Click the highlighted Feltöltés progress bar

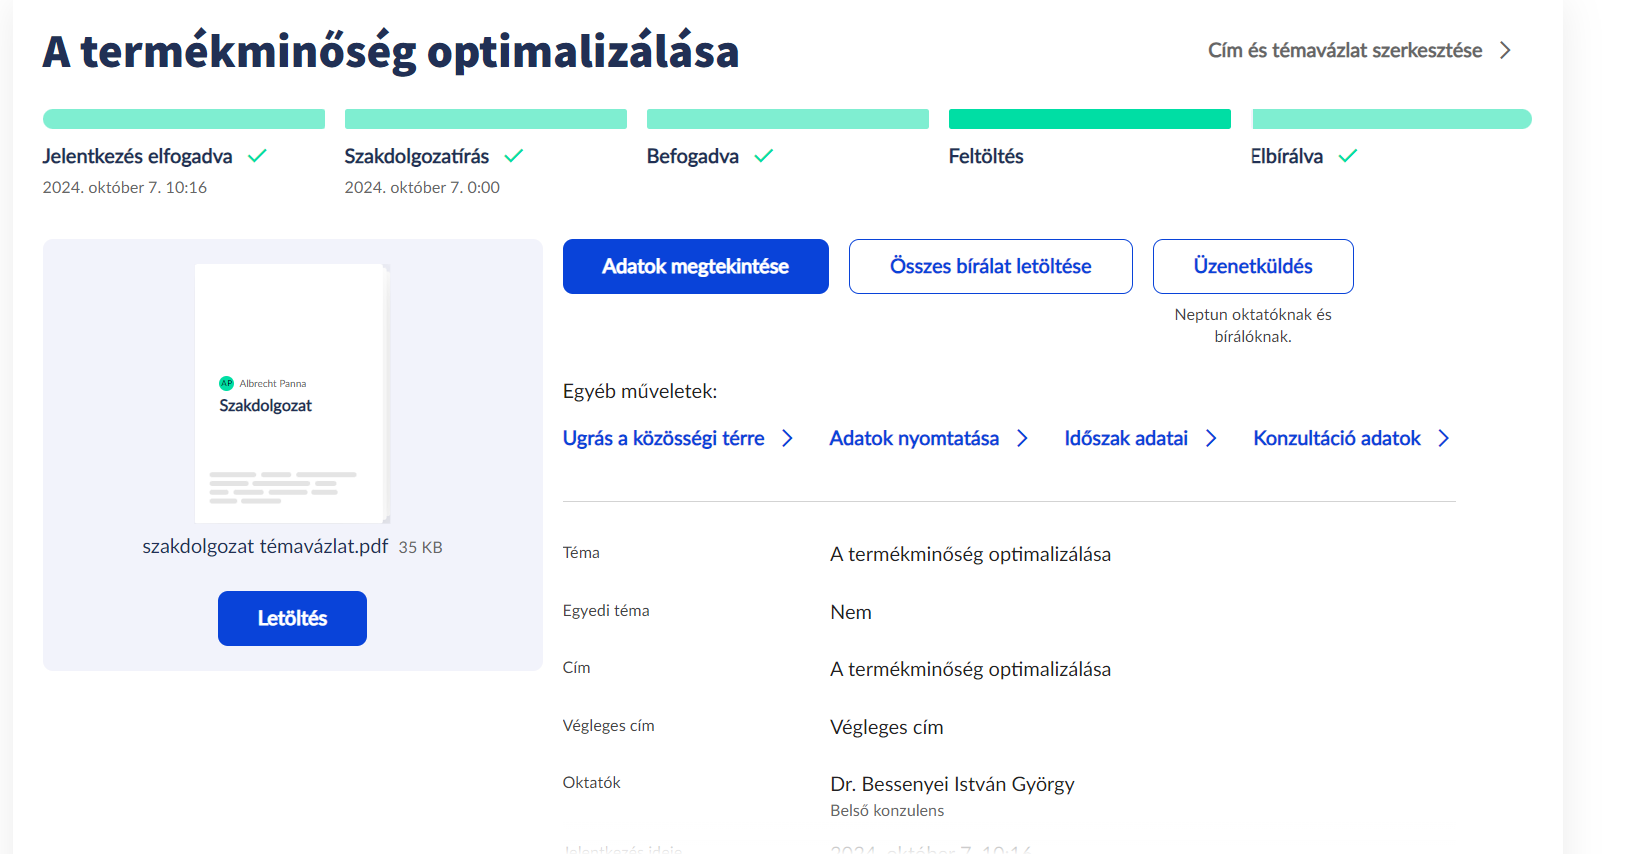click(1089, 119)
